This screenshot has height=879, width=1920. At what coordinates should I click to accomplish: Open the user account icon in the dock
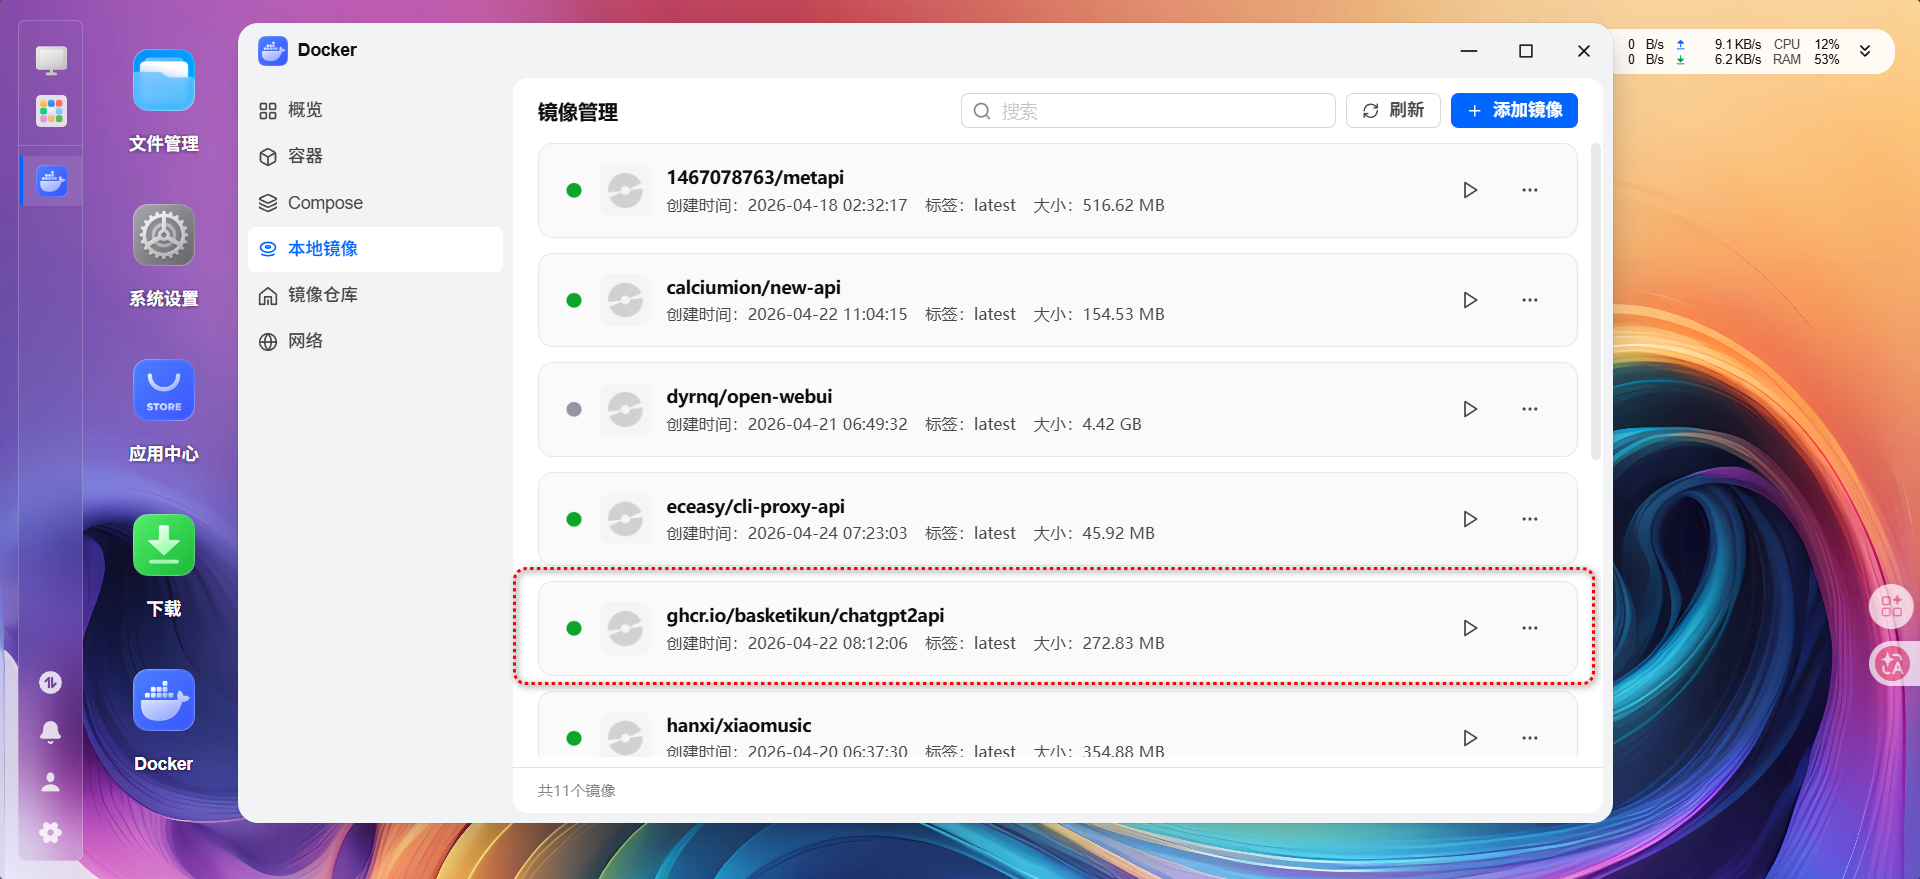point(51,782)
